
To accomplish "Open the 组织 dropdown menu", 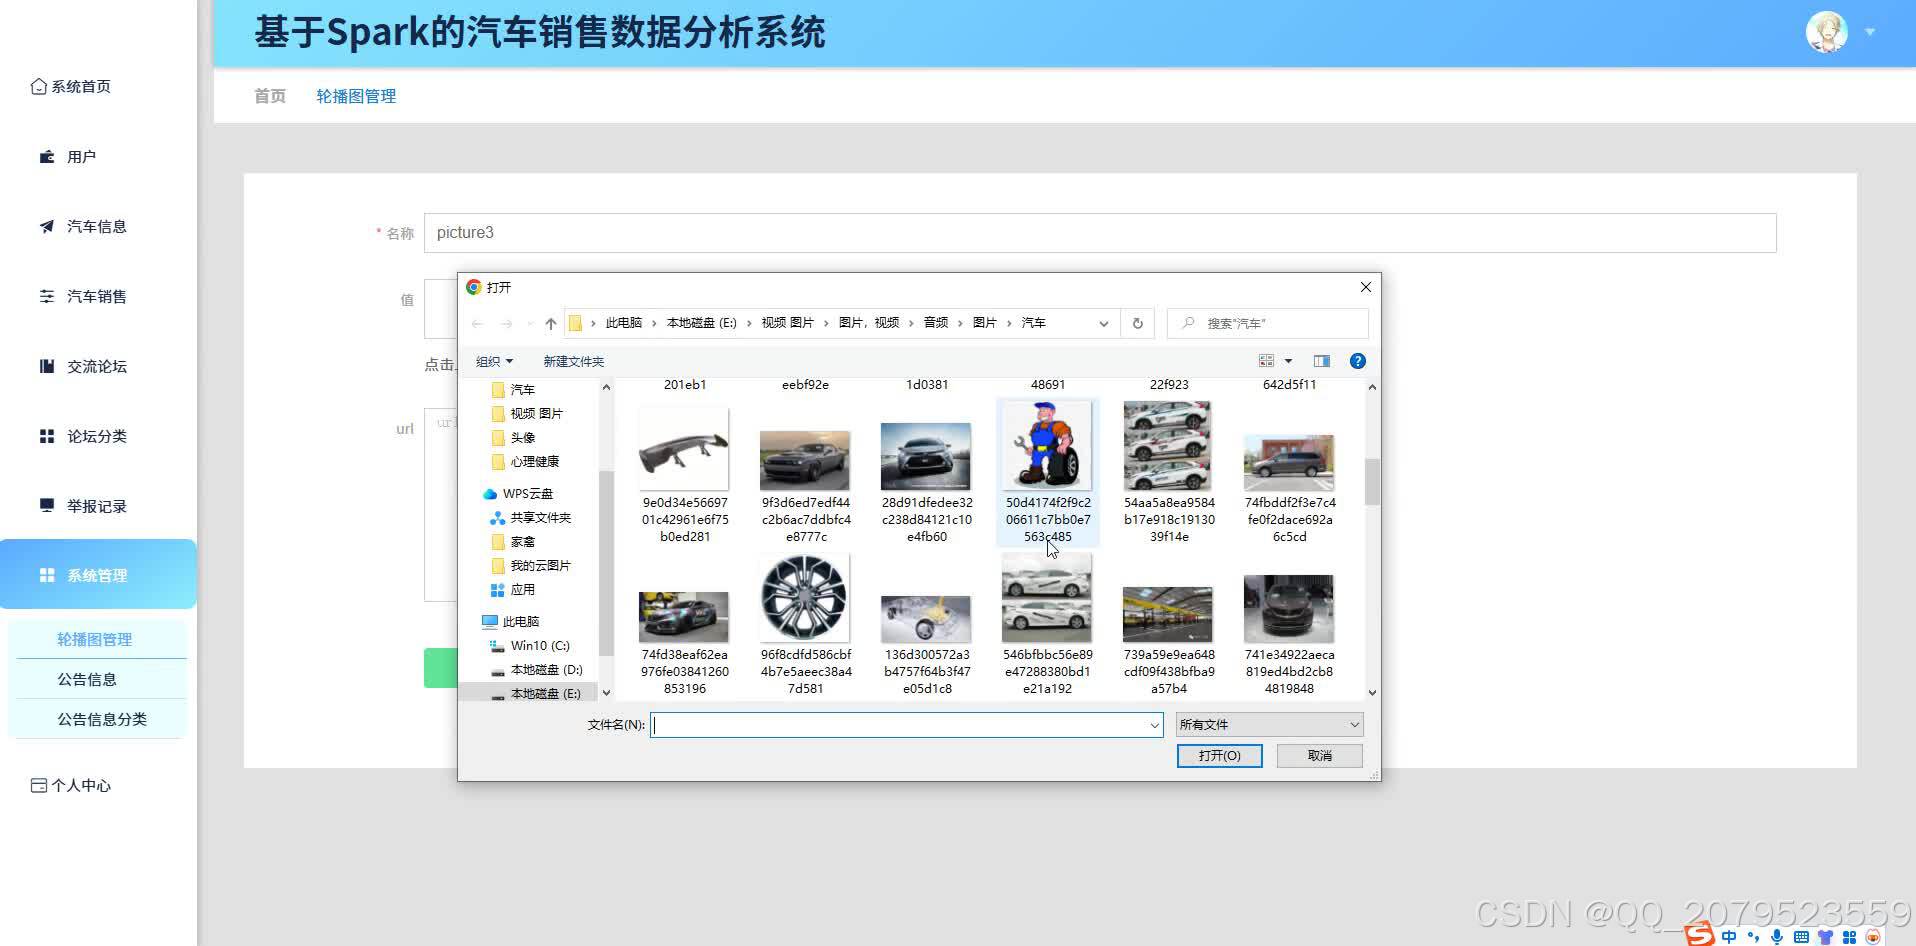I will [494, 361].
